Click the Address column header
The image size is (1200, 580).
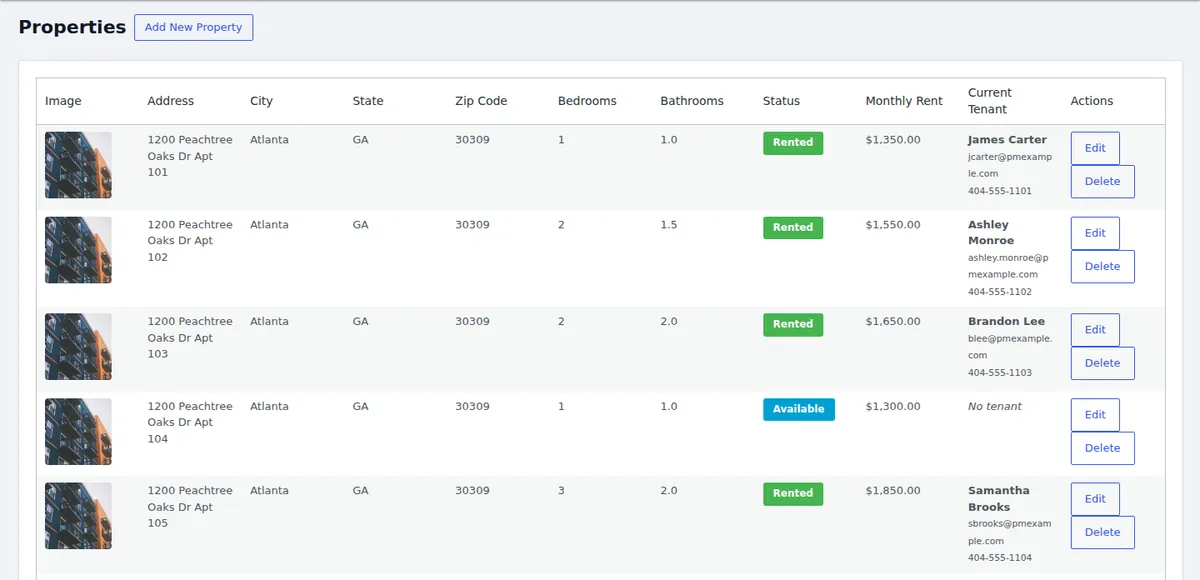tap(171, 101)
